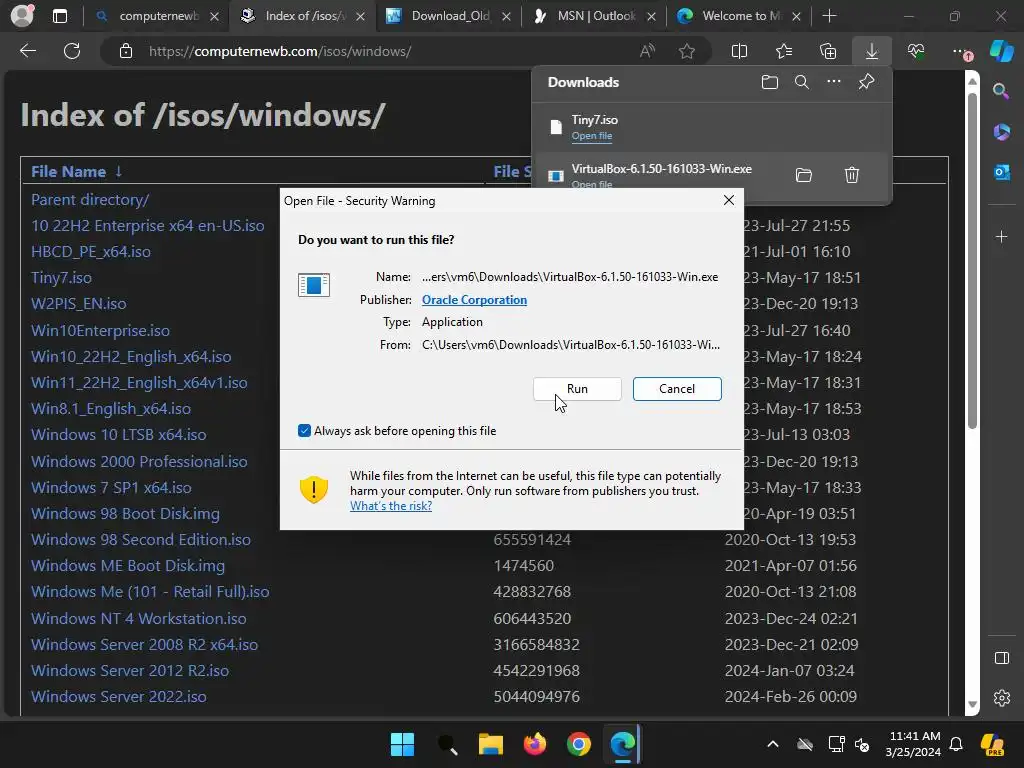Switch to the Download_Old tab
The image size is (1024, 768).
click(x=448, y=16)
